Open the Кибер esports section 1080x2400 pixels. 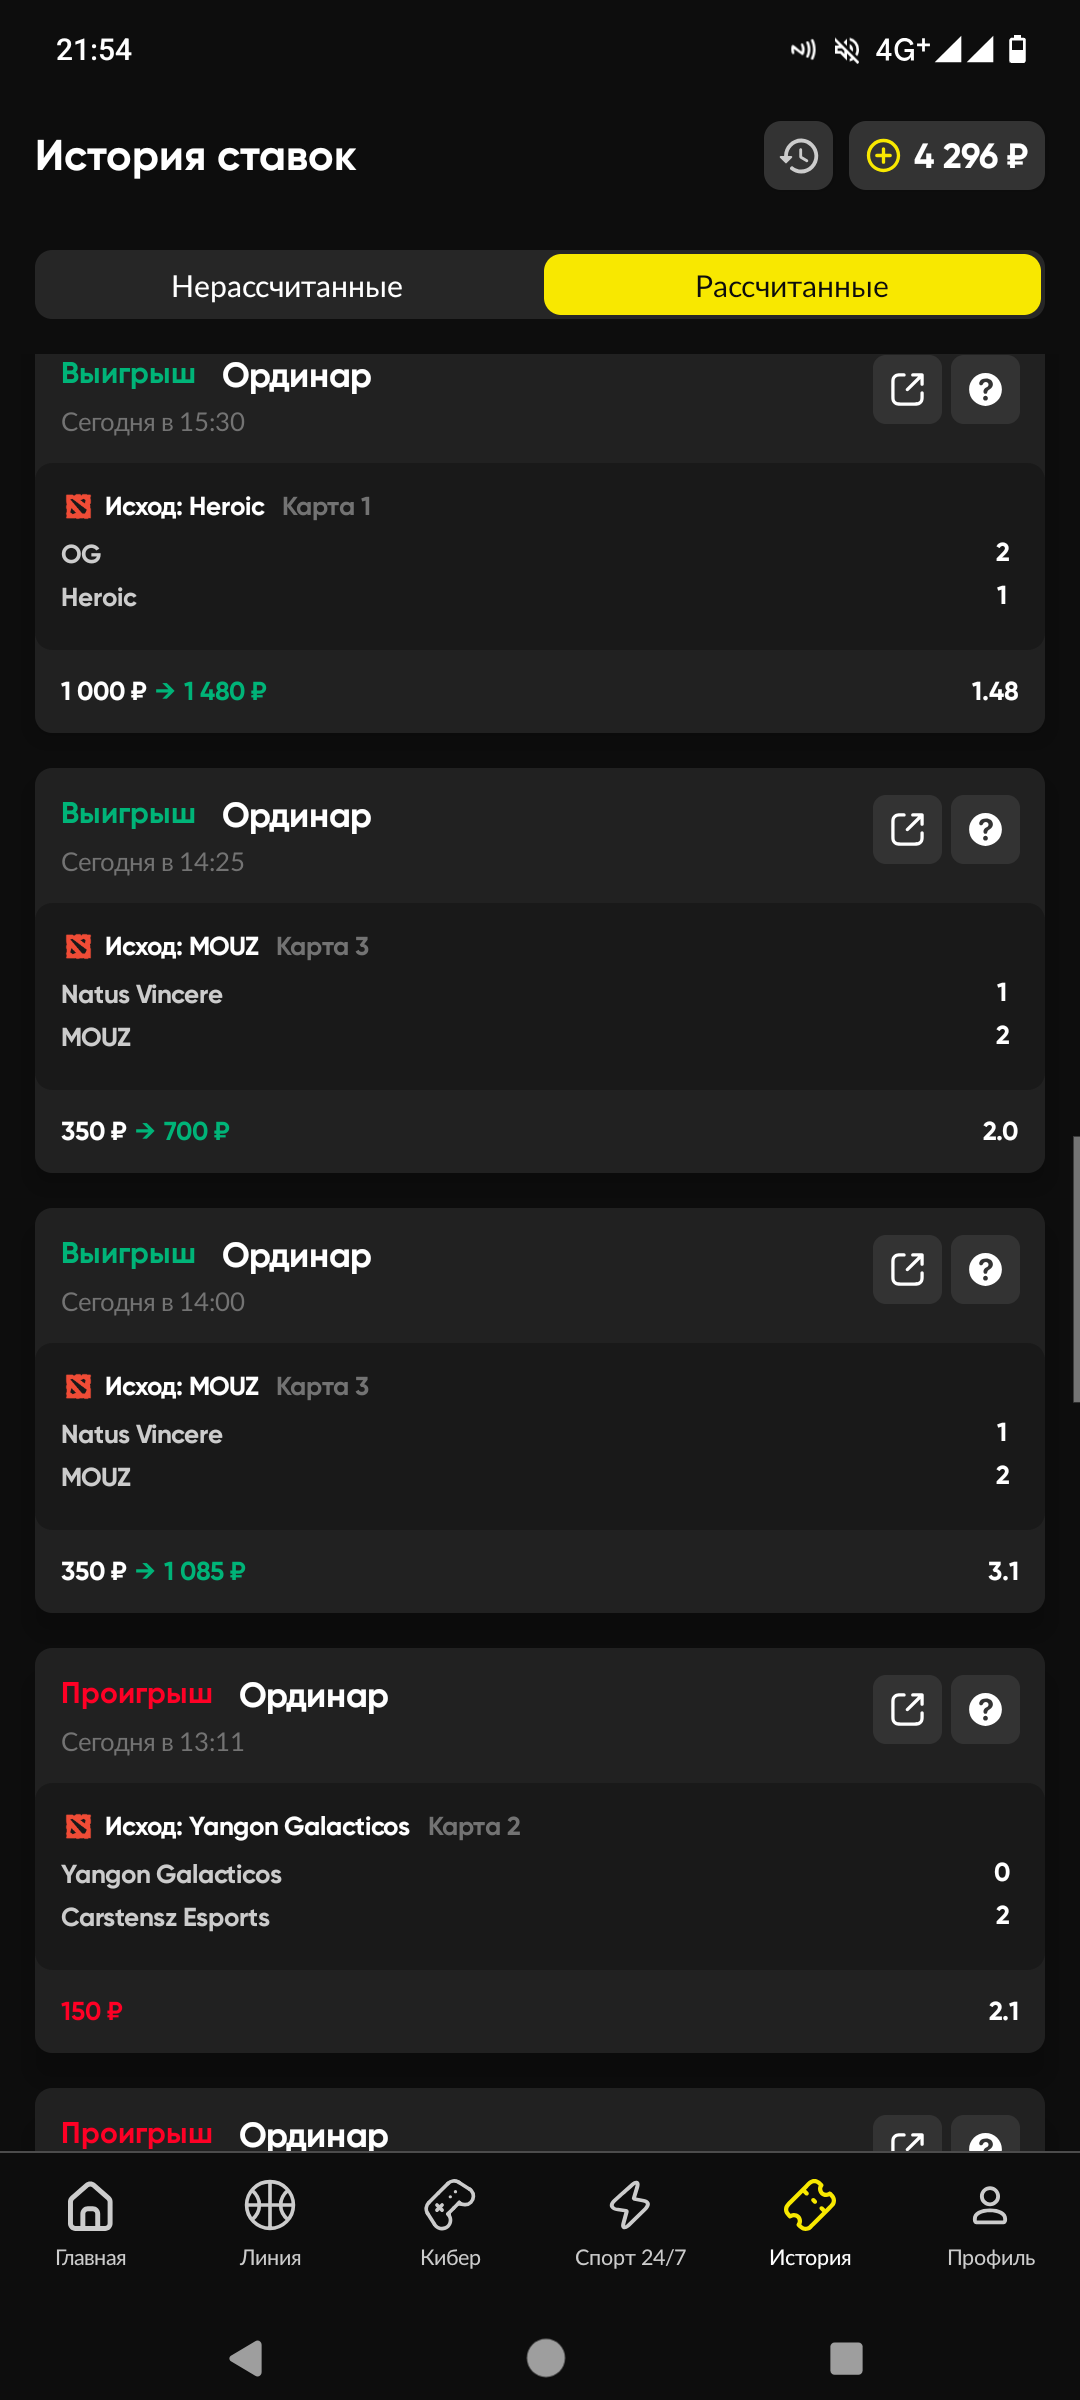tap(450, 2222)
